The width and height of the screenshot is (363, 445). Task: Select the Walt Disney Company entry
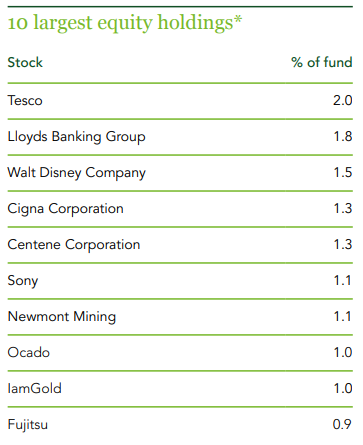click(x=76, y=173)
